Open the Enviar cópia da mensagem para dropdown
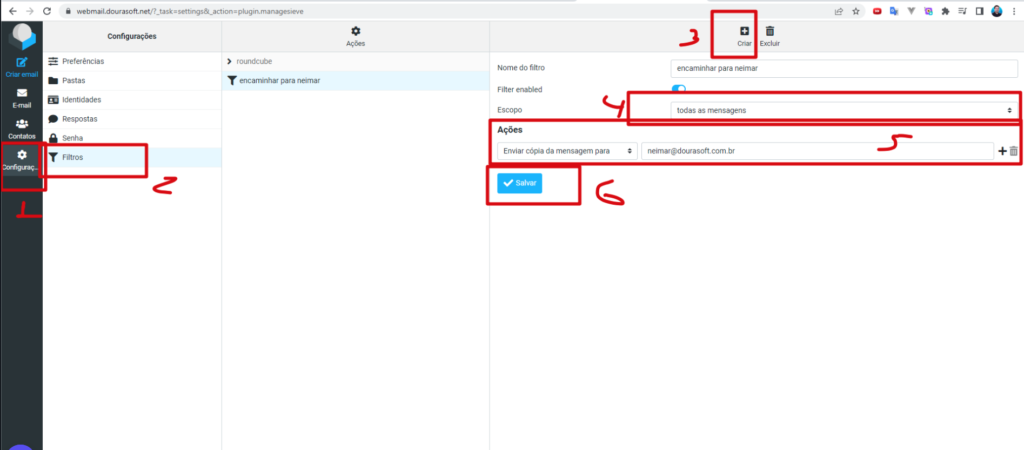 point(567,151)
